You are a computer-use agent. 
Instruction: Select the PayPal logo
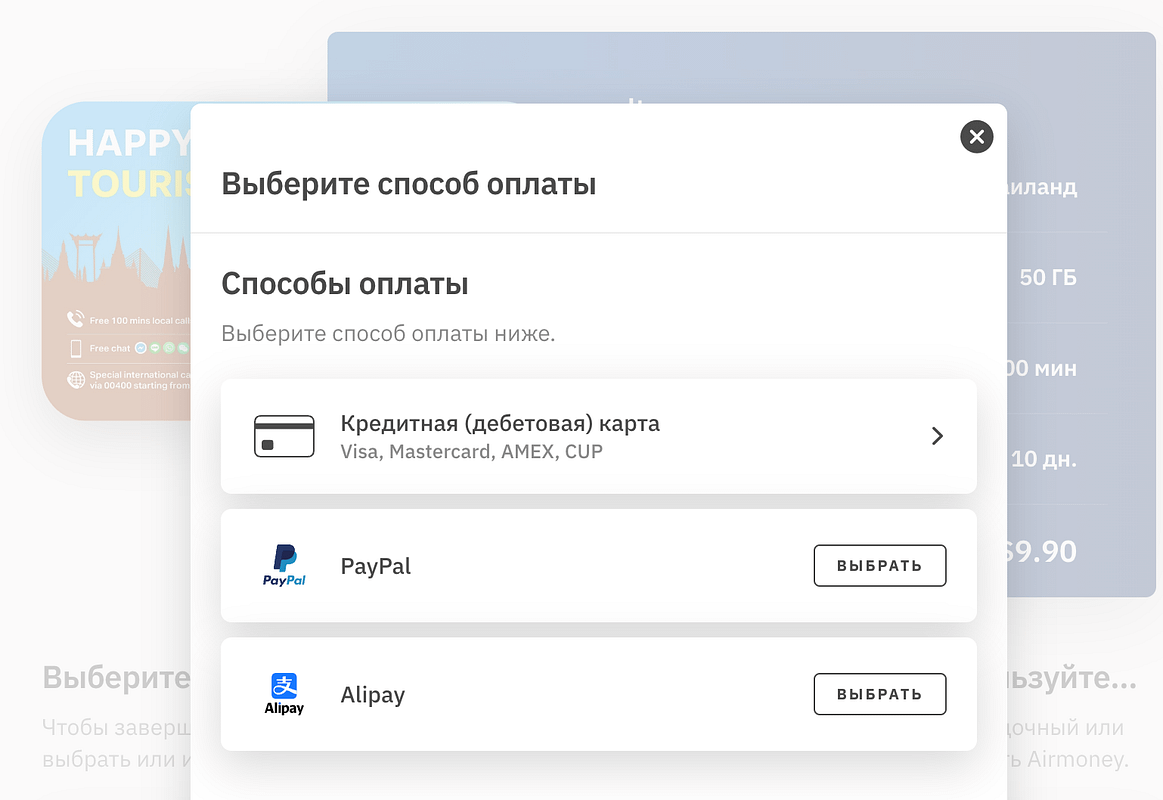[x=286, y=565]
